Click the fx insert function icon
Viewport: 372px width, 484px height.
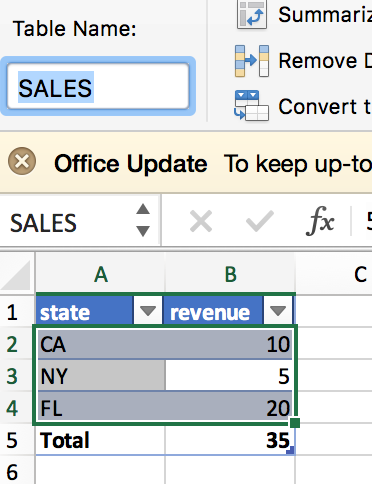point(320,221)
